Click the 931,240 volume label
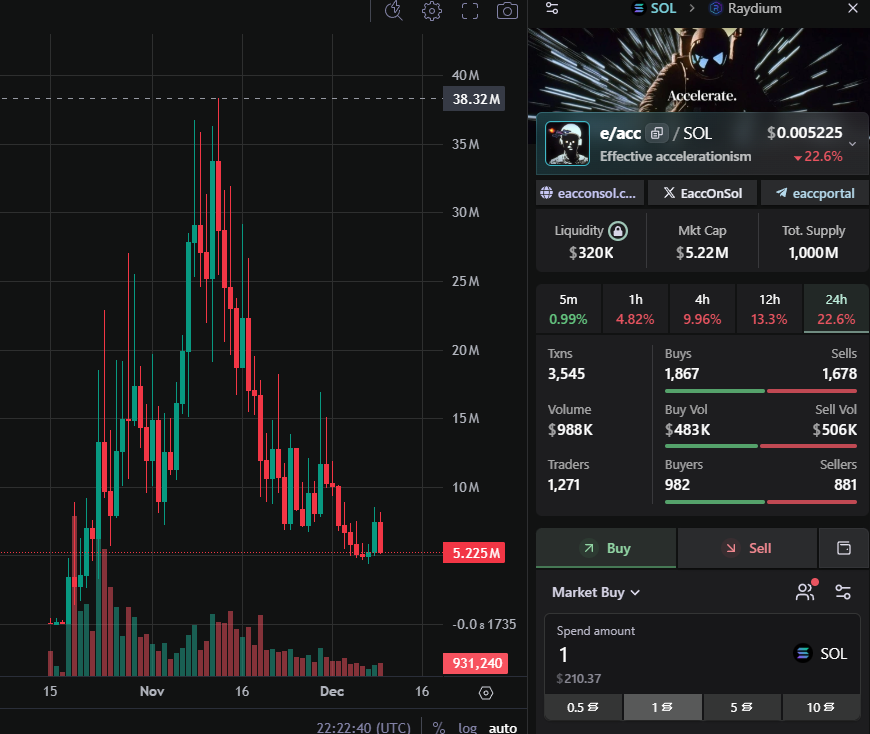Image resolution: width=870 pixels, height=734 pixels. 476,663
